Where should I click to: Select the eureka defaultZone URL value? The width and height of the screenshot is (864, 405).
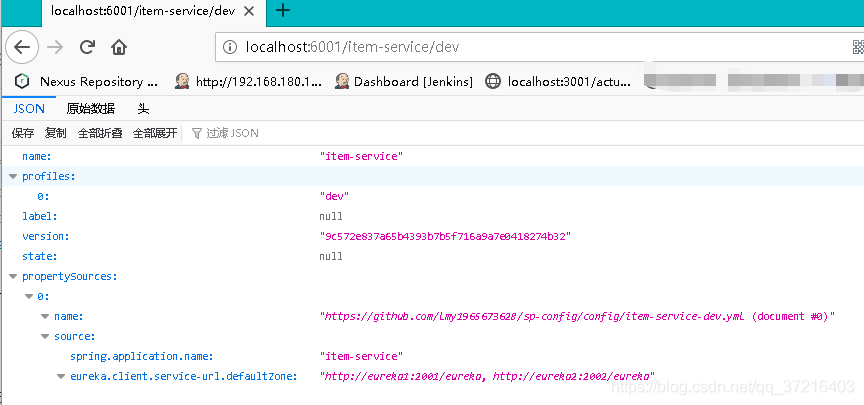[487, 376]
